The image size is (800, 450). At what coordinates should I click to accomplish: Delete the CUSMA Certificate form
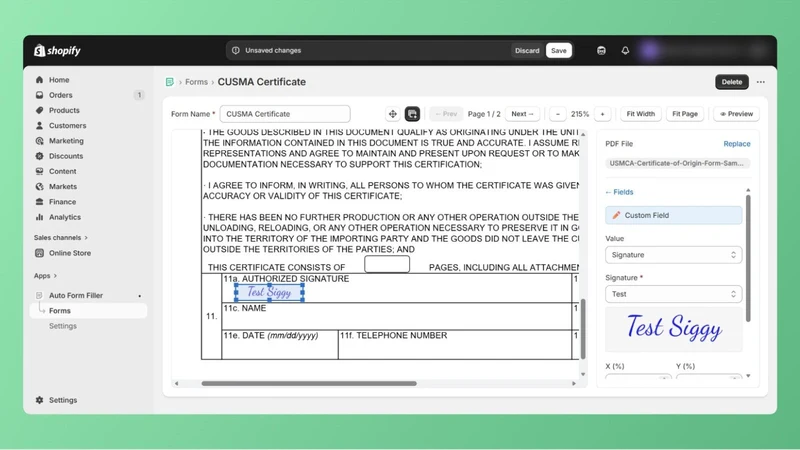click(732, 82)
